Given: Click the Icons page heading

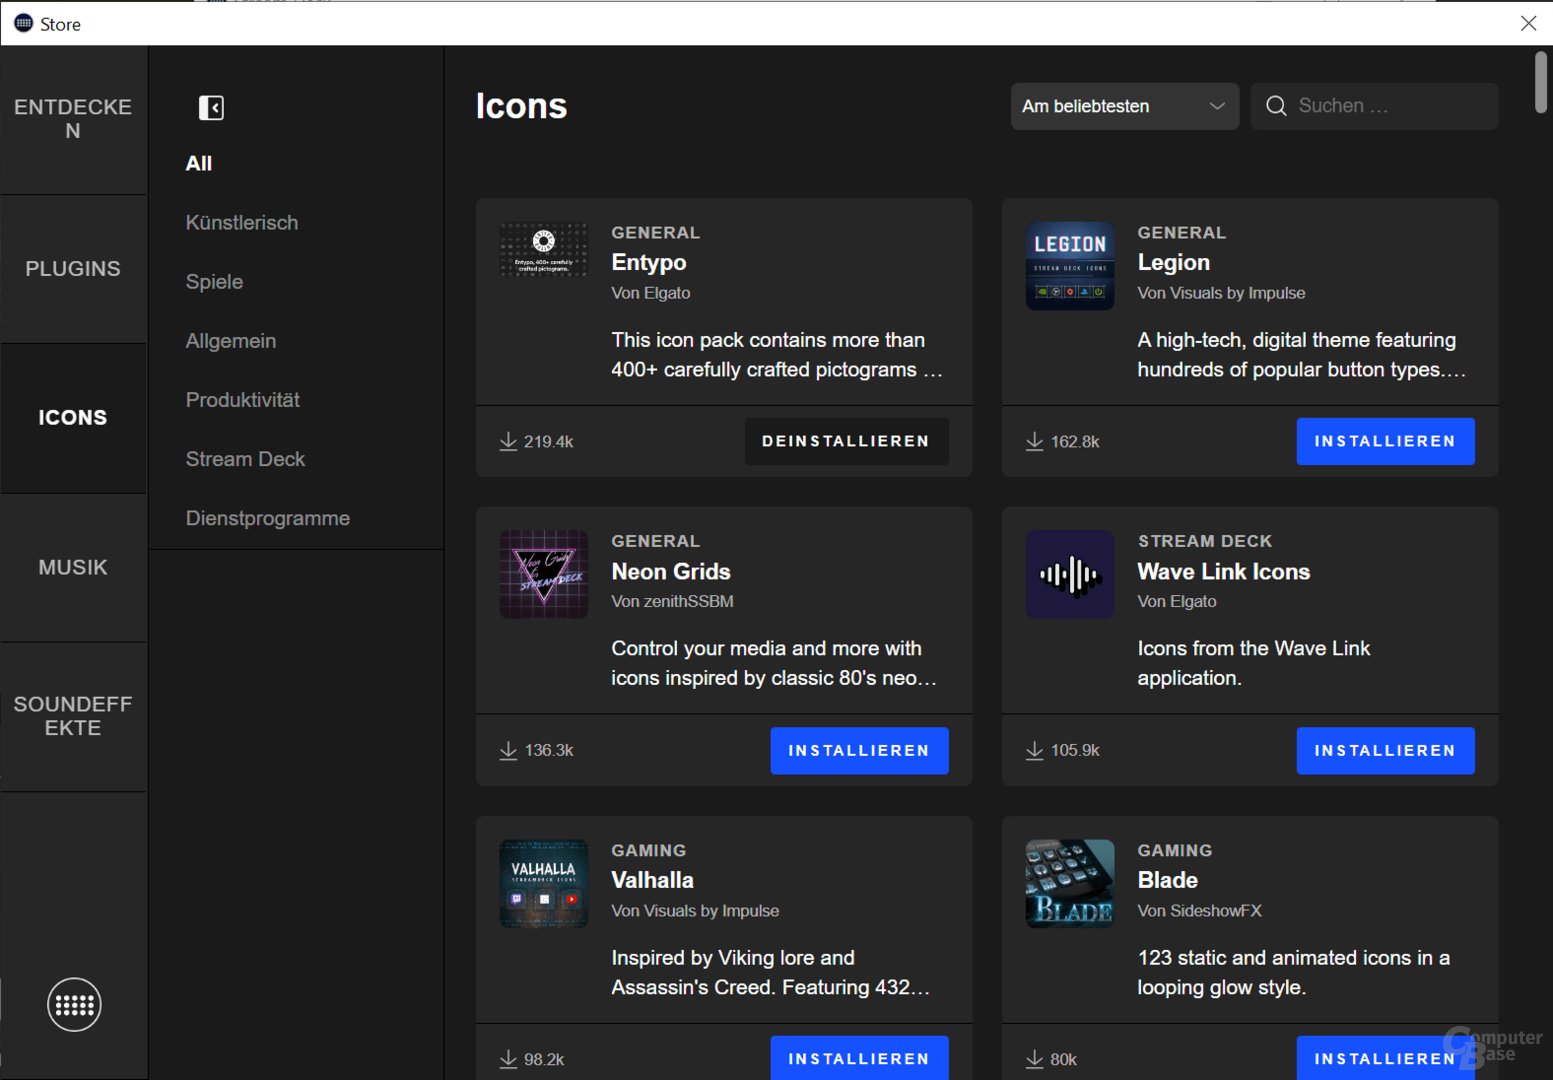Looking at the screenshot, I should (521, 106).
